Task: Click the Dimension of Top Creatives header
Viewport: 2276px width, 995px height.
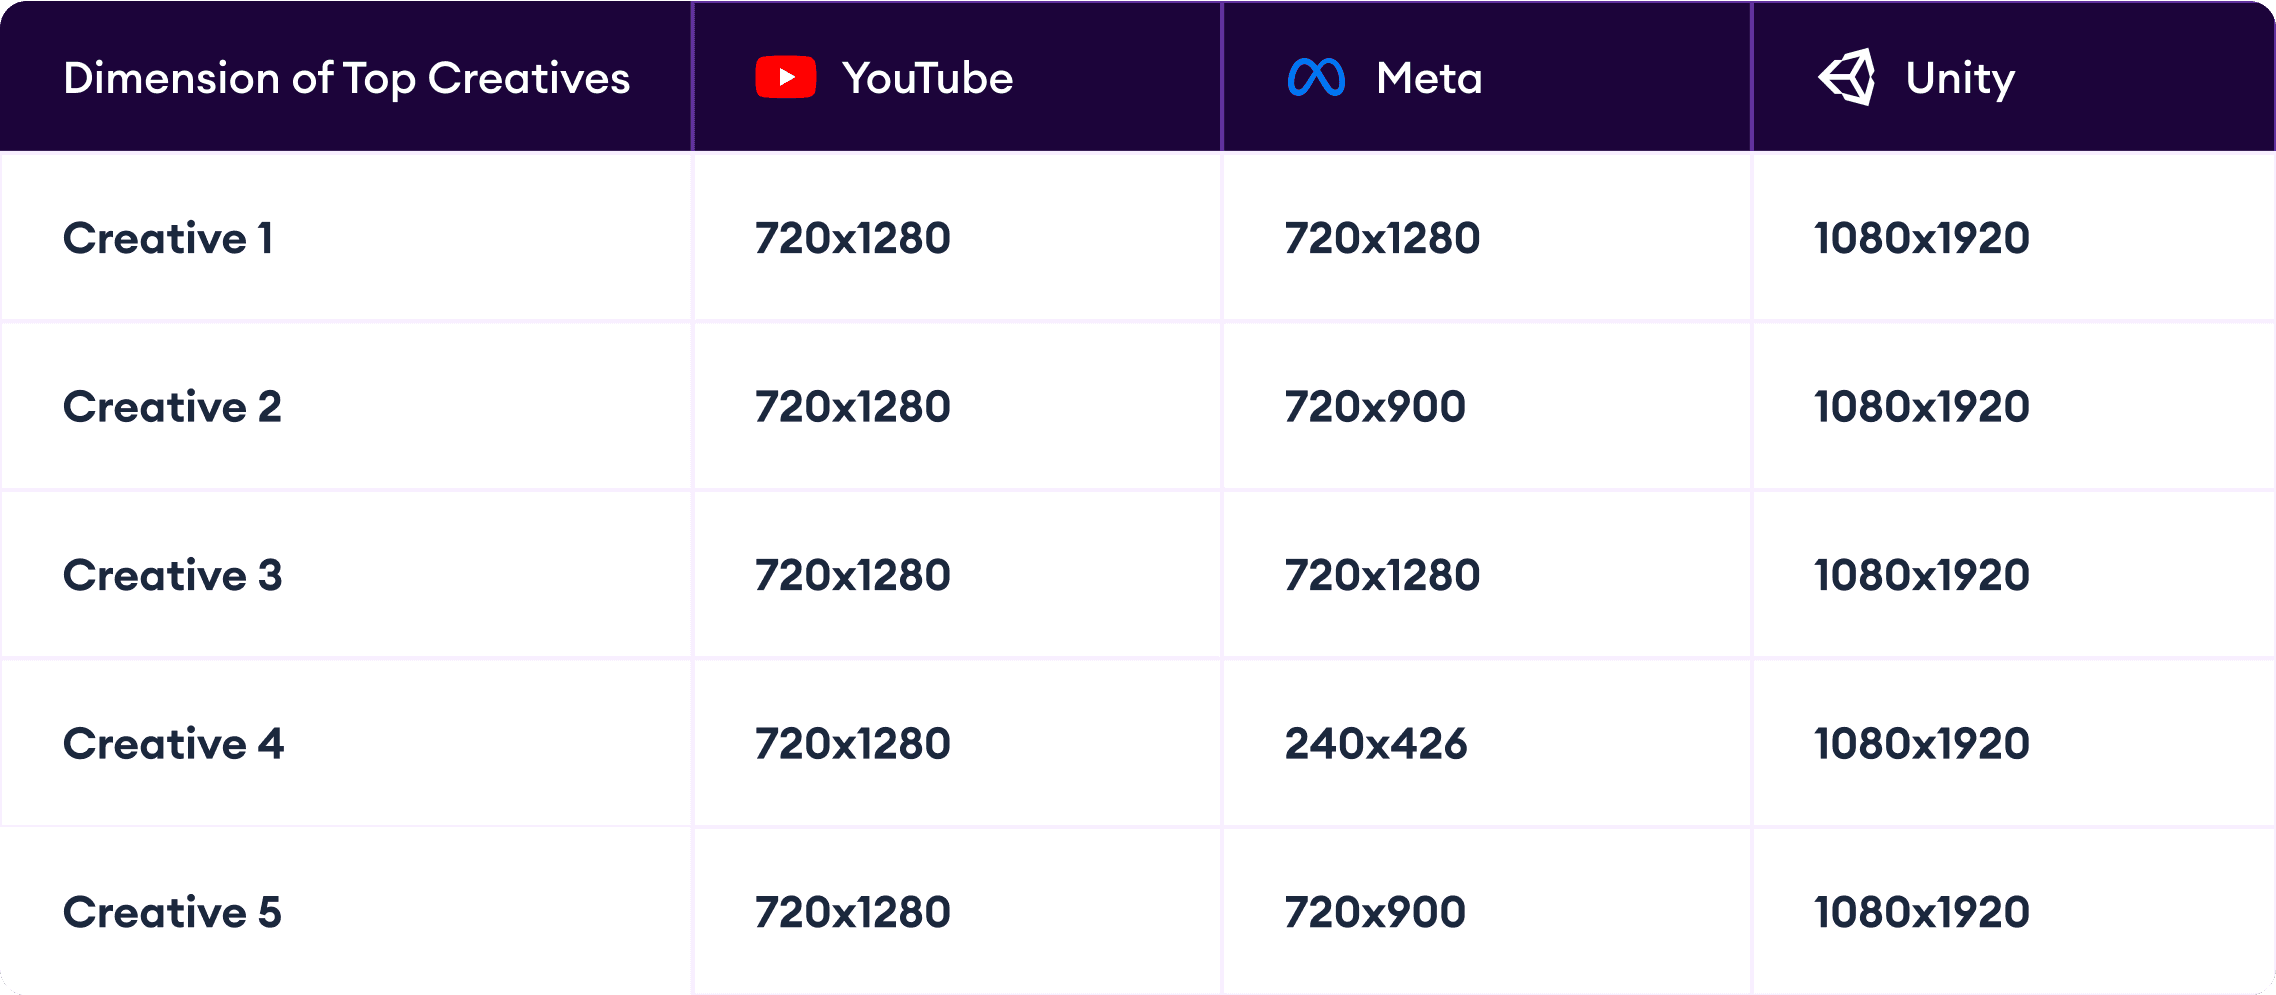Action: pyautogui.click(x=346, y=78)
